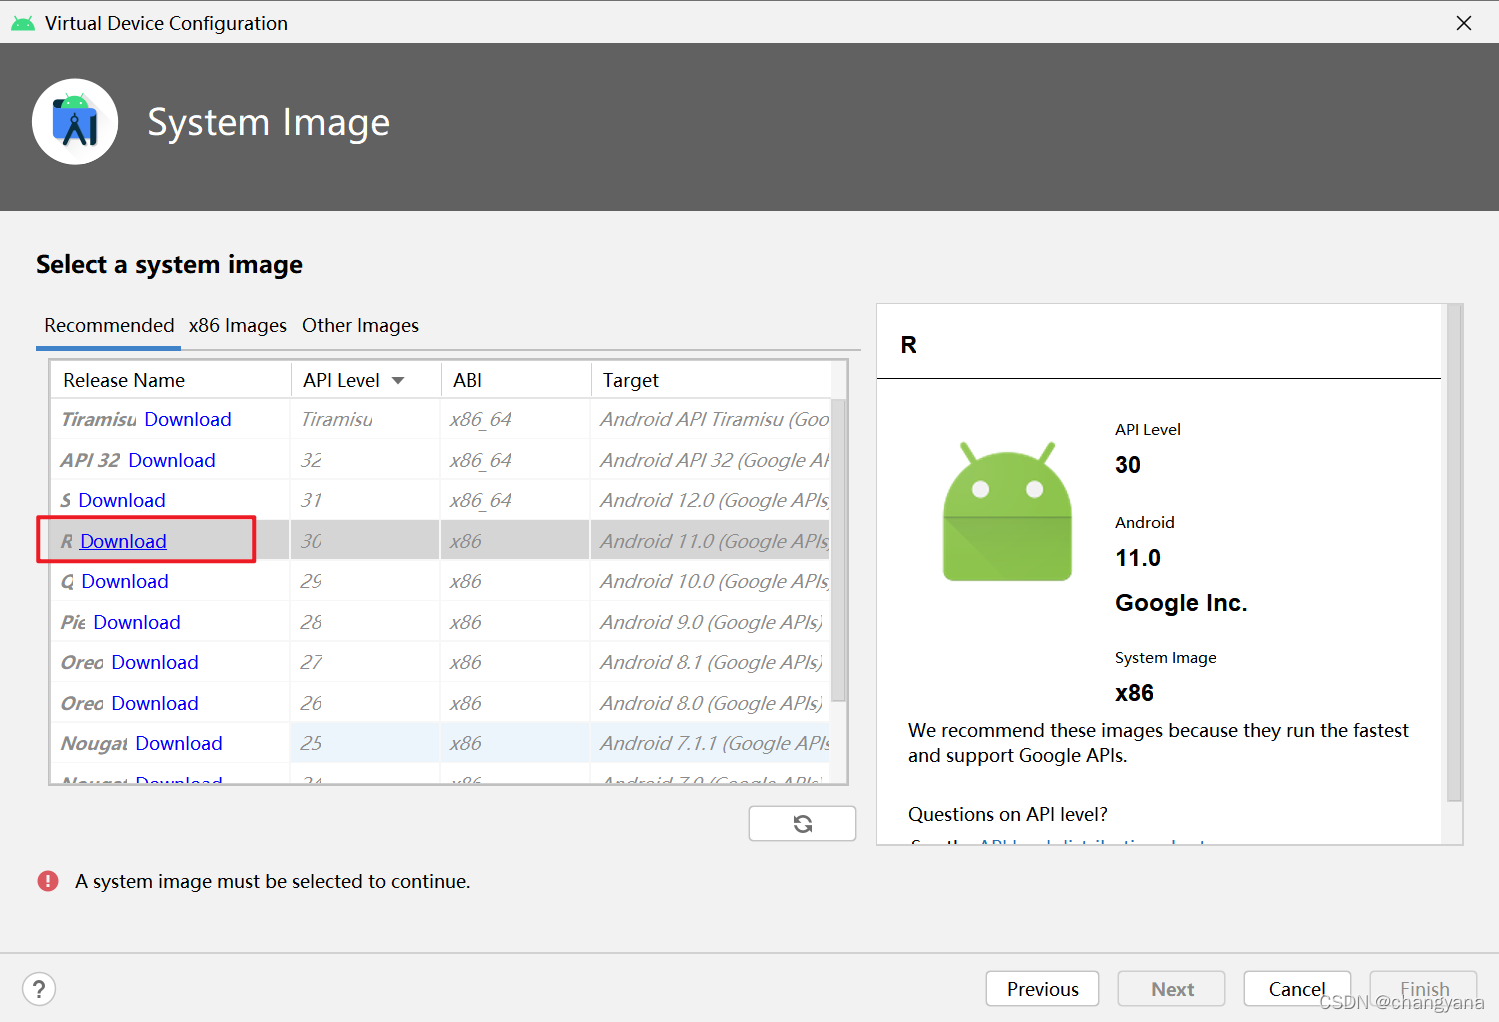Sort by API Level dropdown arrow

(x=398, y=380)
